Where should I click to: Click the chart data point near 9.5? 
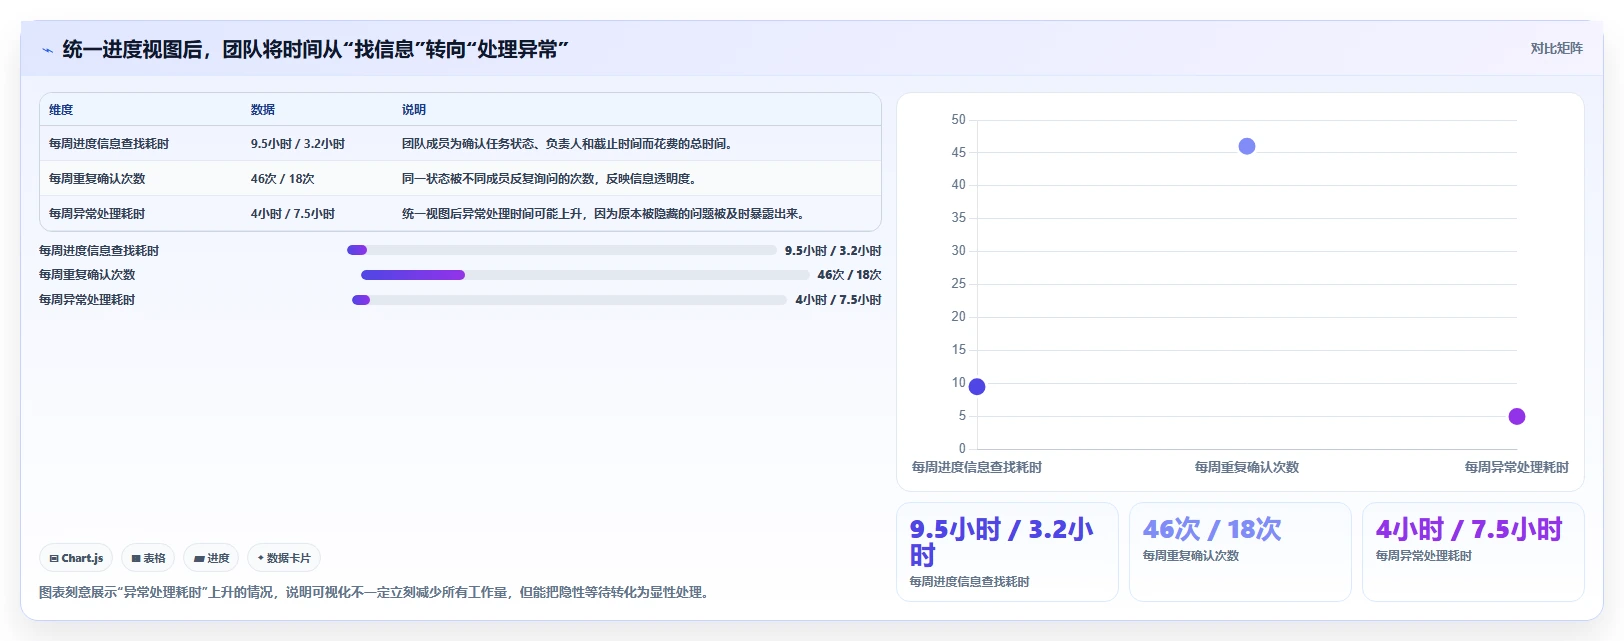[977, 387]
